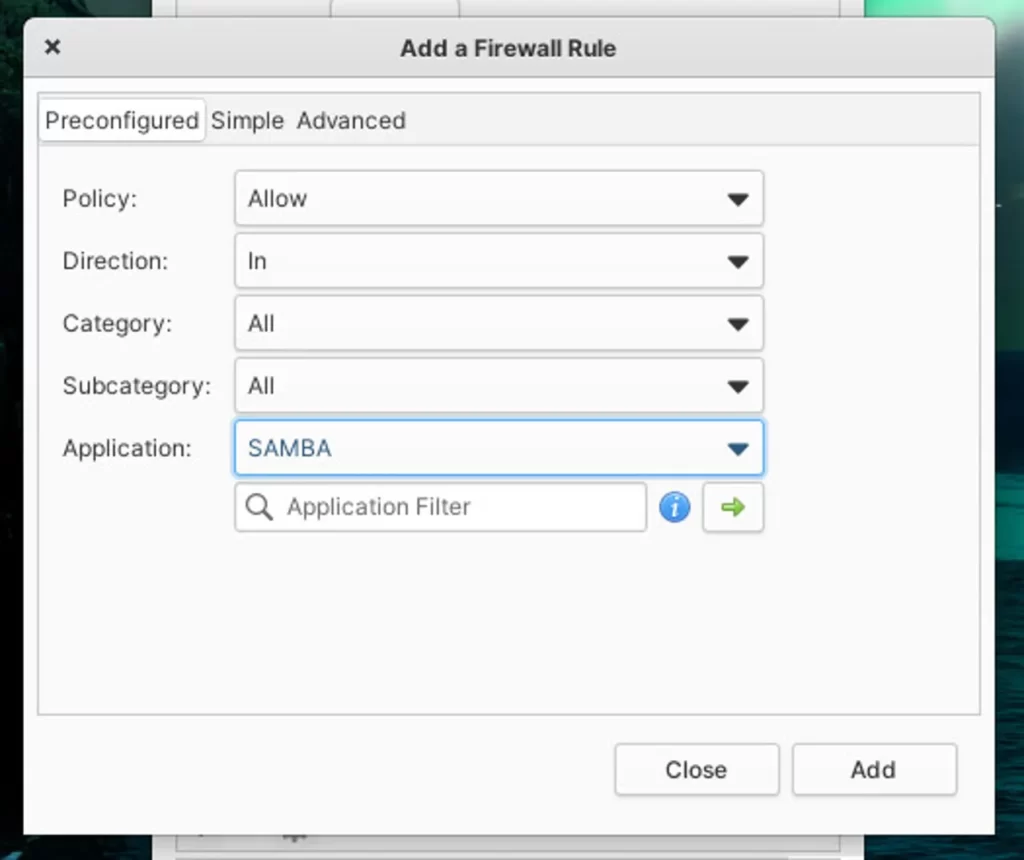
Task: Click the green arrow go button
Action: click(733, 507)
